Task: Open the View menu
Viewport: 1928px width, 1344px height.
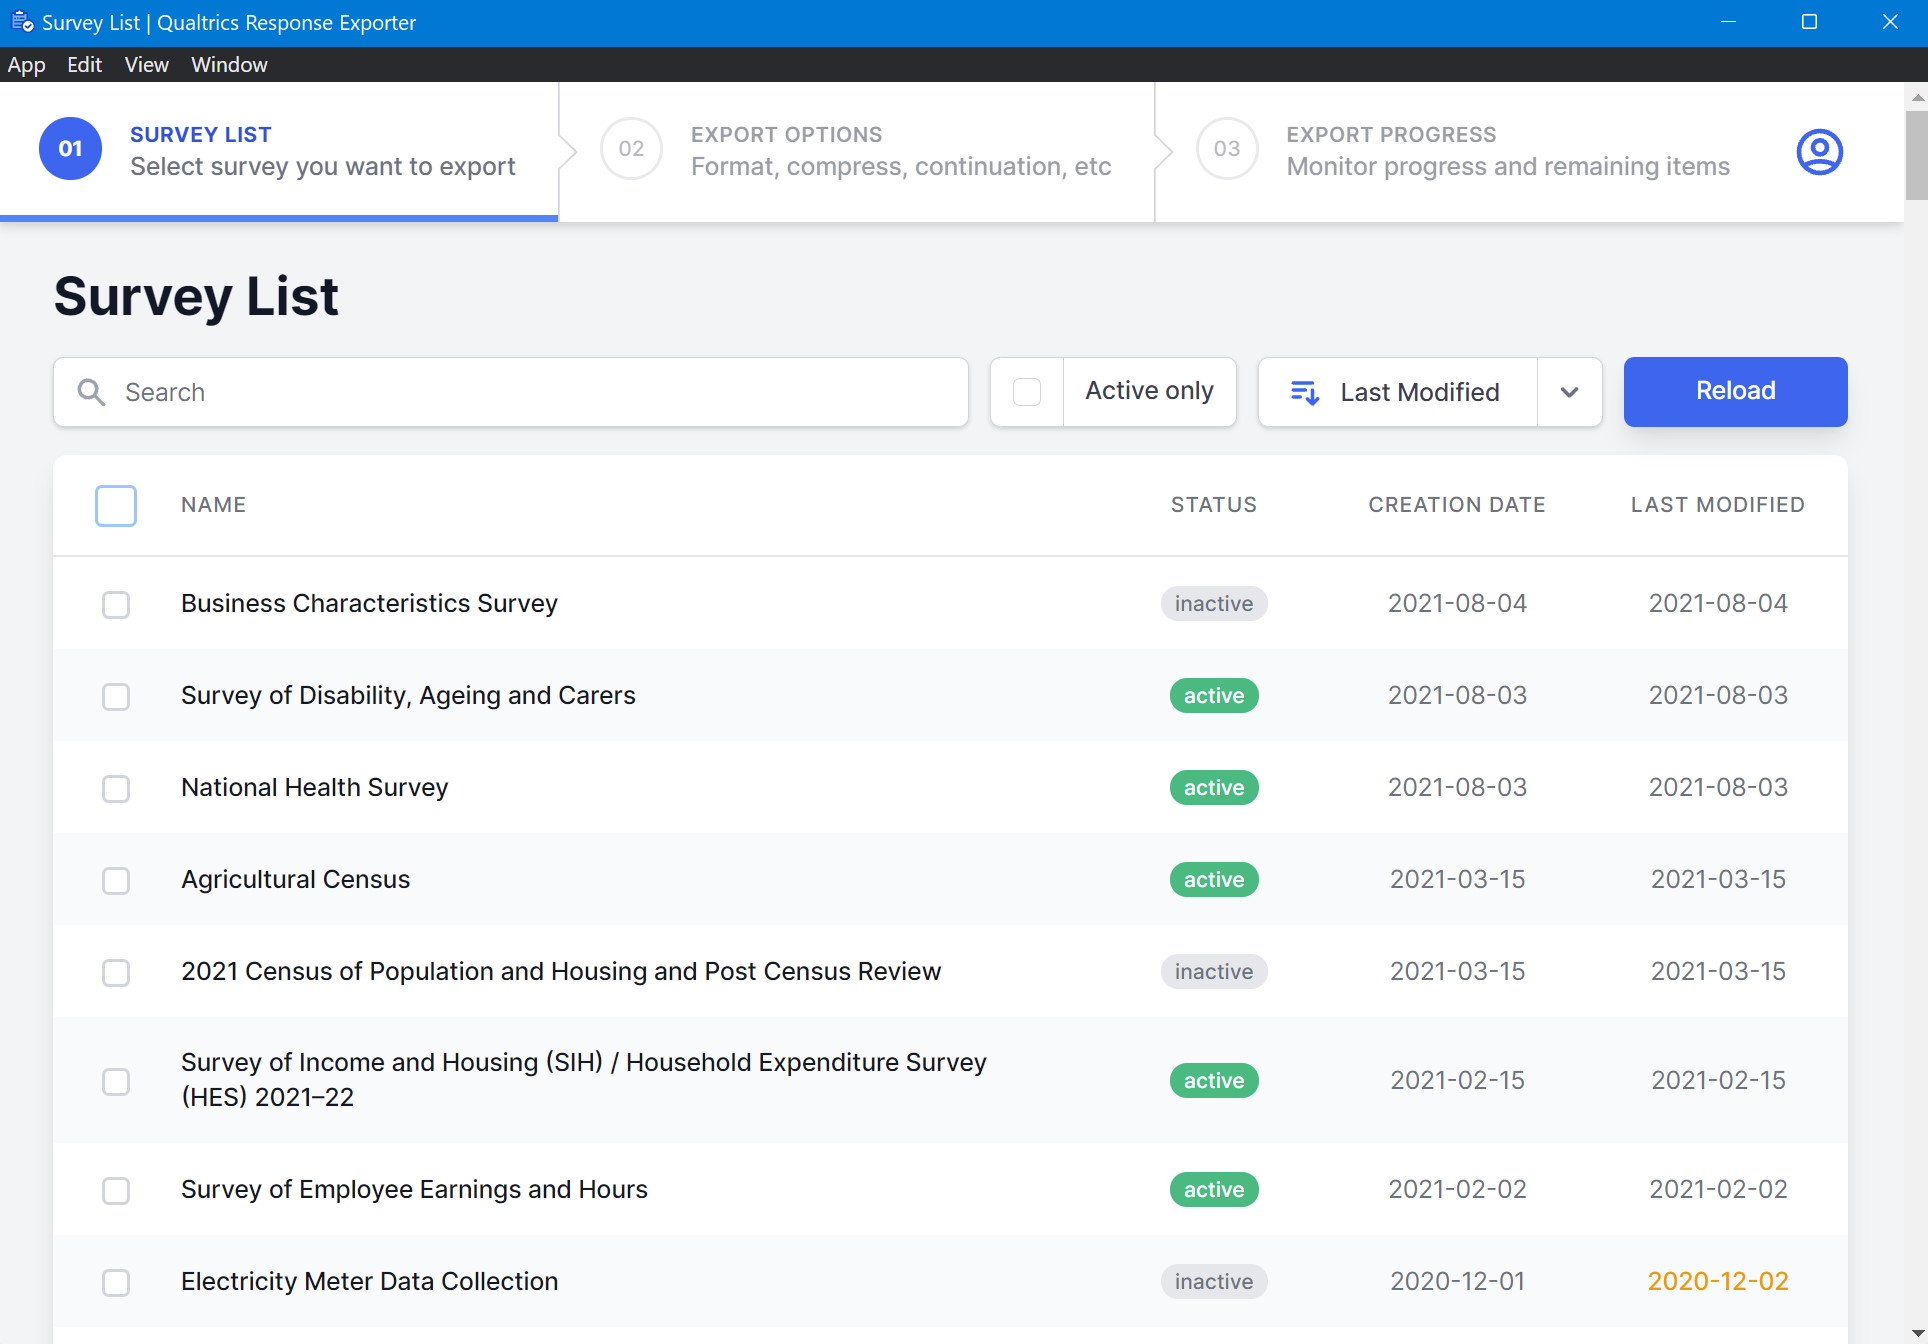Action: click(146, 65)
